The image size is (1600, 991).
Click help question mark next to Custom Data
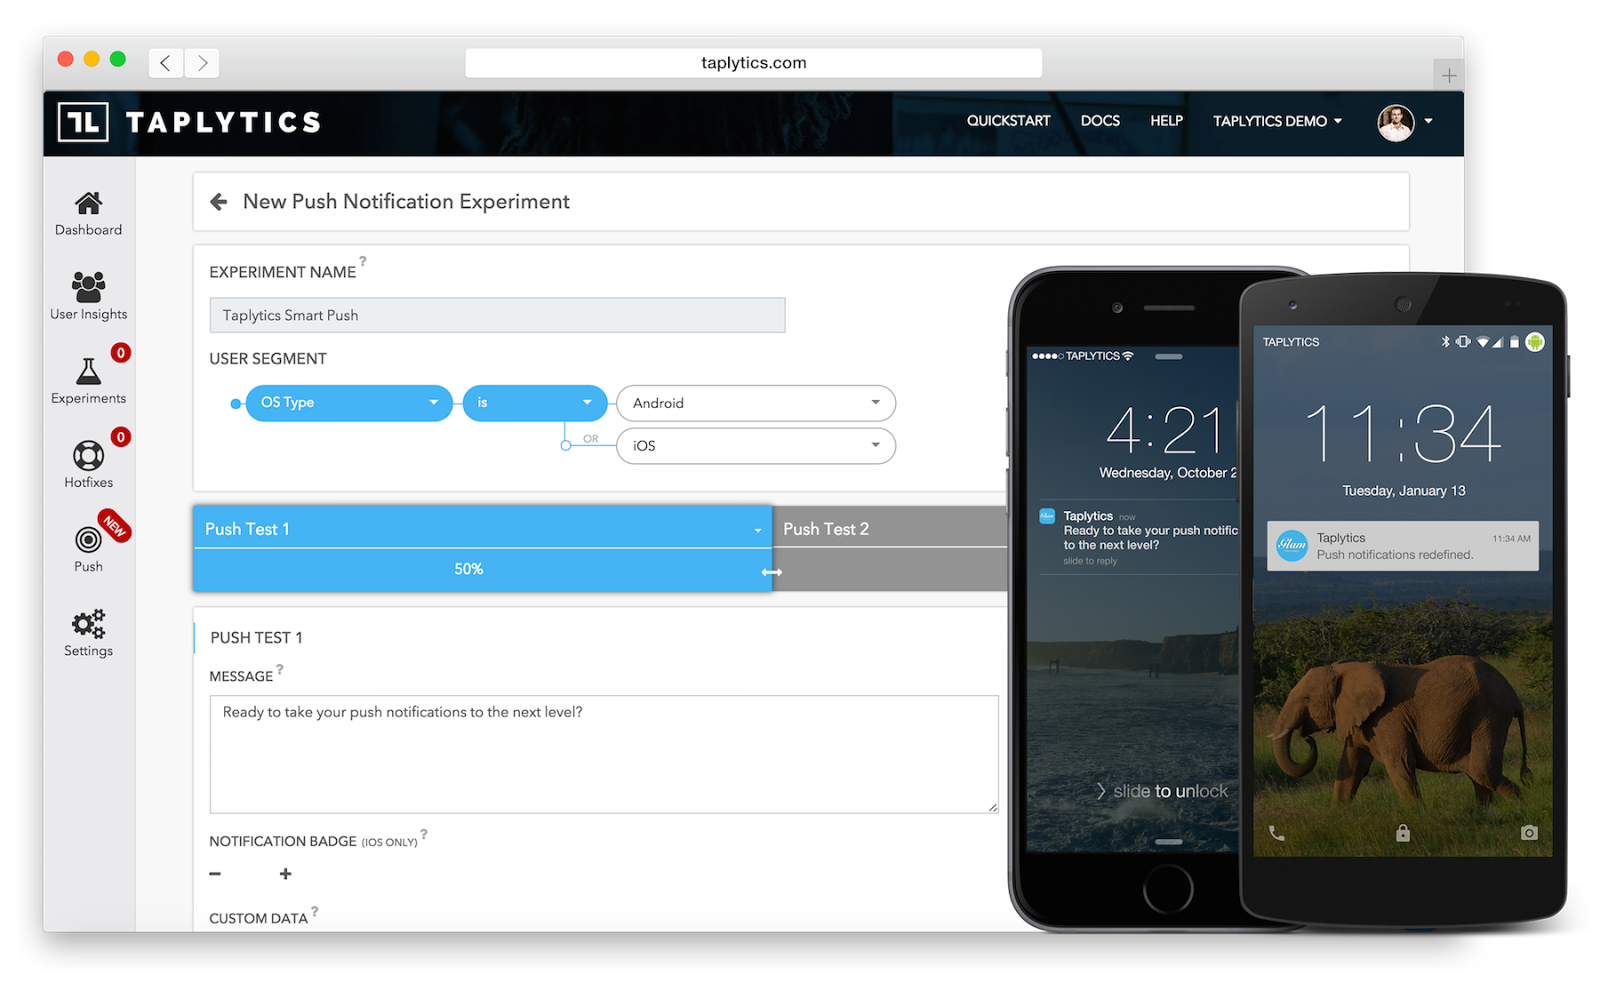315,911
